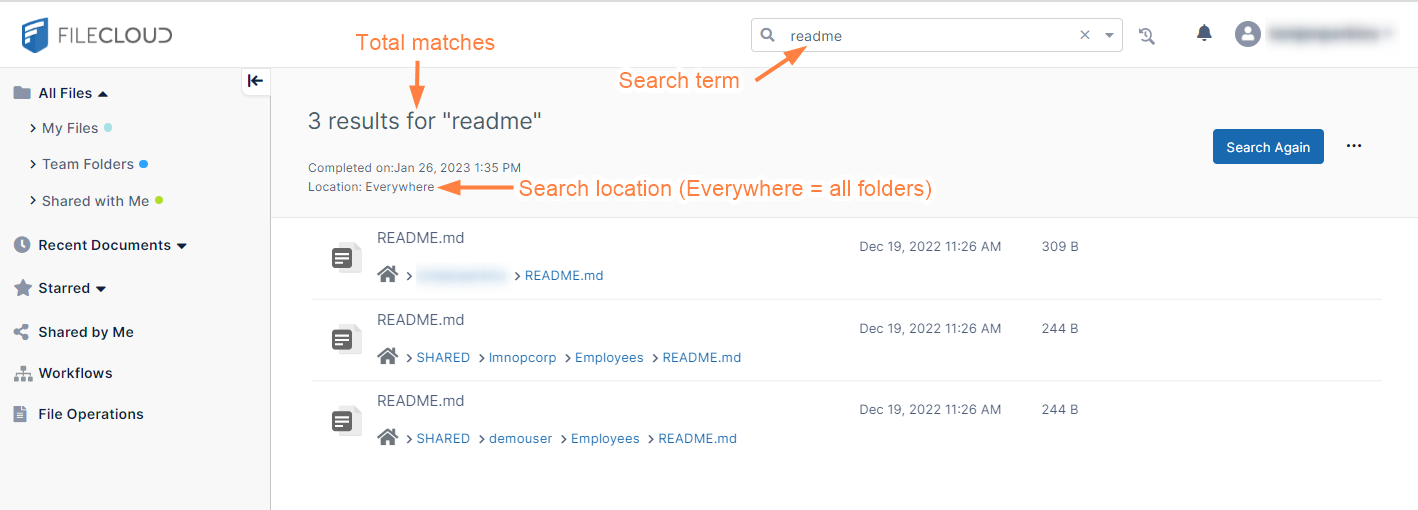Expand the Team Folders tree item
Screen dimensions: 1418x510
pyautogui.click(x=34, y=164)
